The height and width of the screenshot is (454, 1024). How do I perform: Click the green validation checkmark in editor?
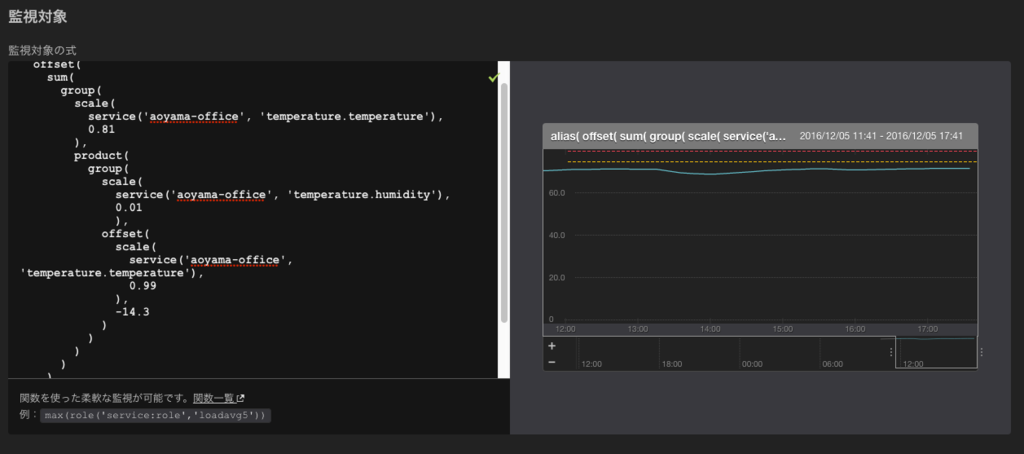493,78
